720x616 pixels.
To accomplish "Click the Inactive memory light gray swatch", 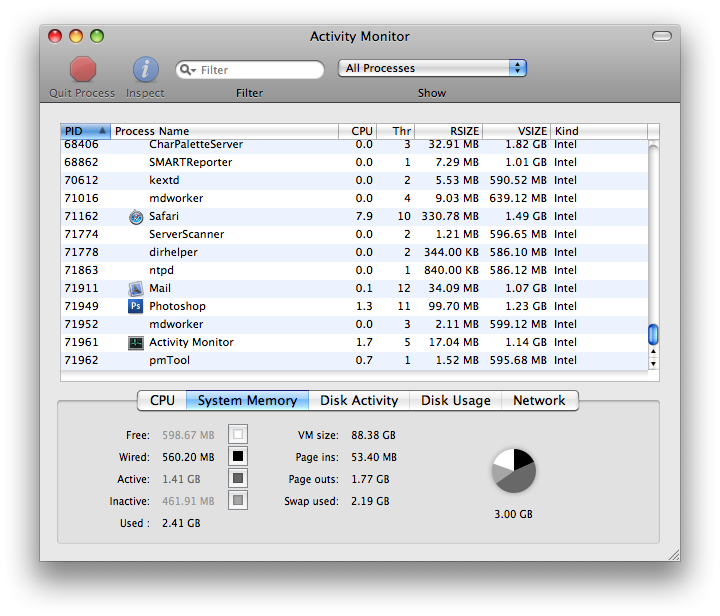I will coord(238,500).
